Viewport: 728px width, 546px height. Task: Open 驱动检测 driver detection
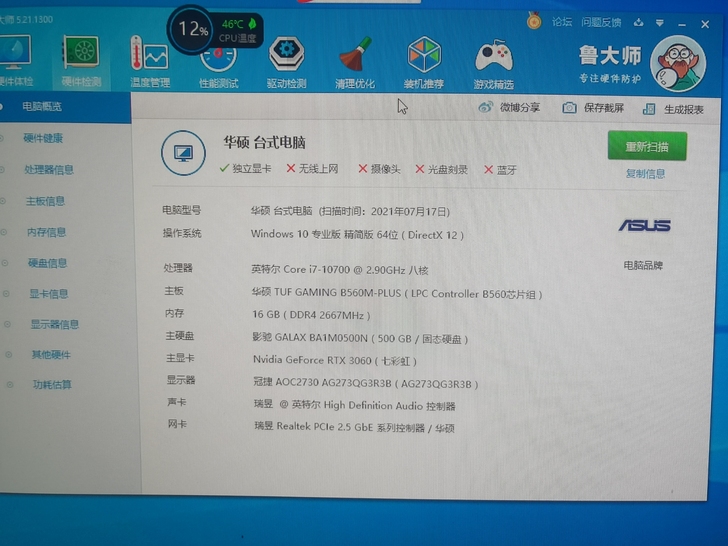[x=286, y=63]
